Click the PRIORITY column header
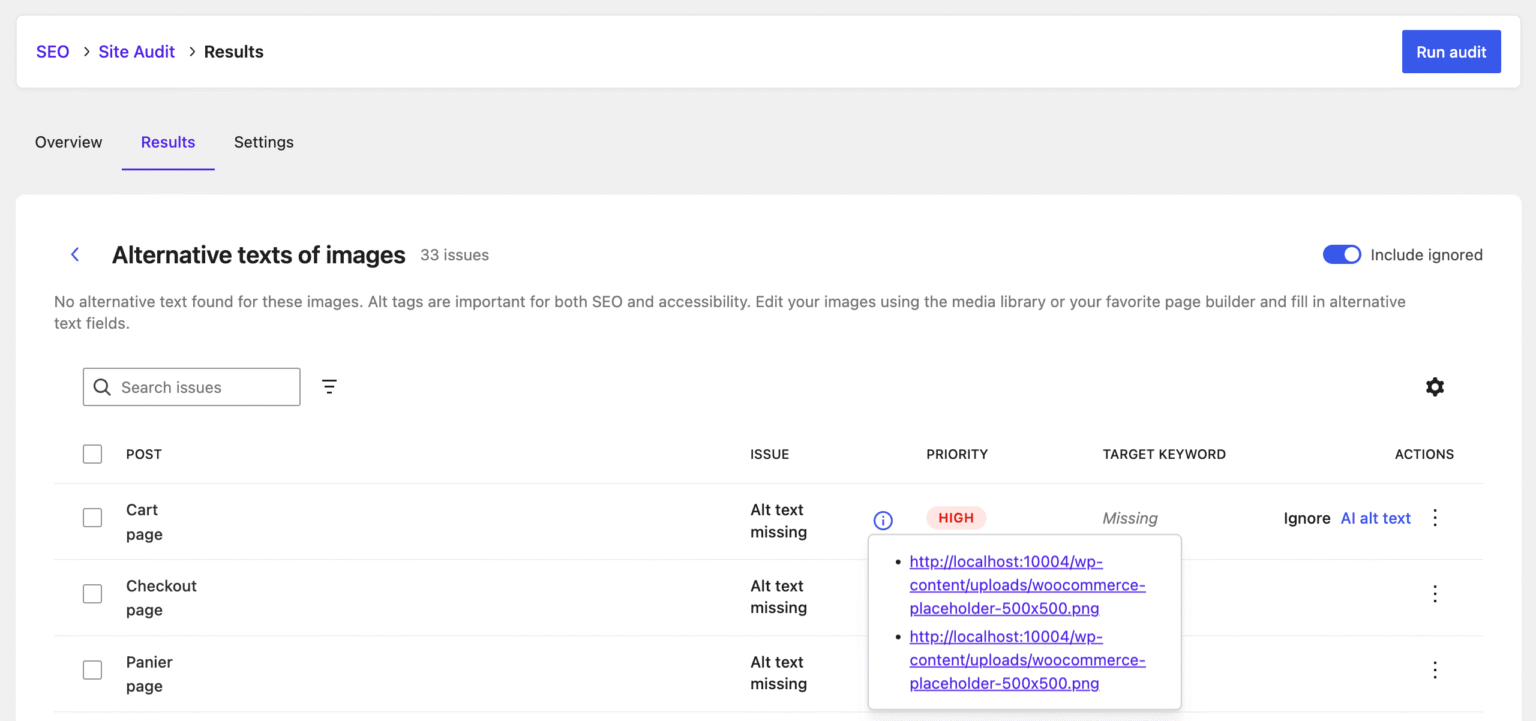1536x721 pixels. tap(957, 454)
